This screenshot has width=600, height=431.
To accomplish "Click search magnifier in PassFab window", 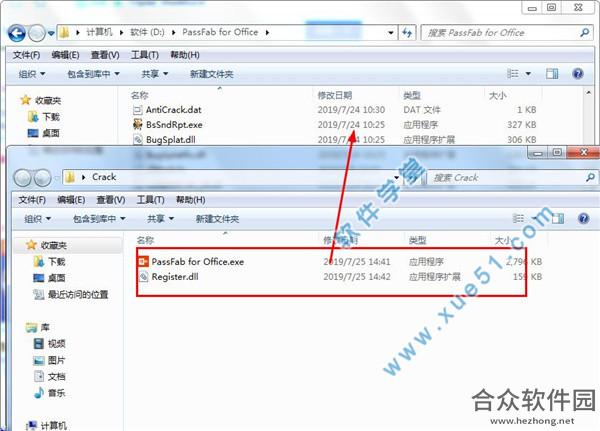I will click(584, 33).
